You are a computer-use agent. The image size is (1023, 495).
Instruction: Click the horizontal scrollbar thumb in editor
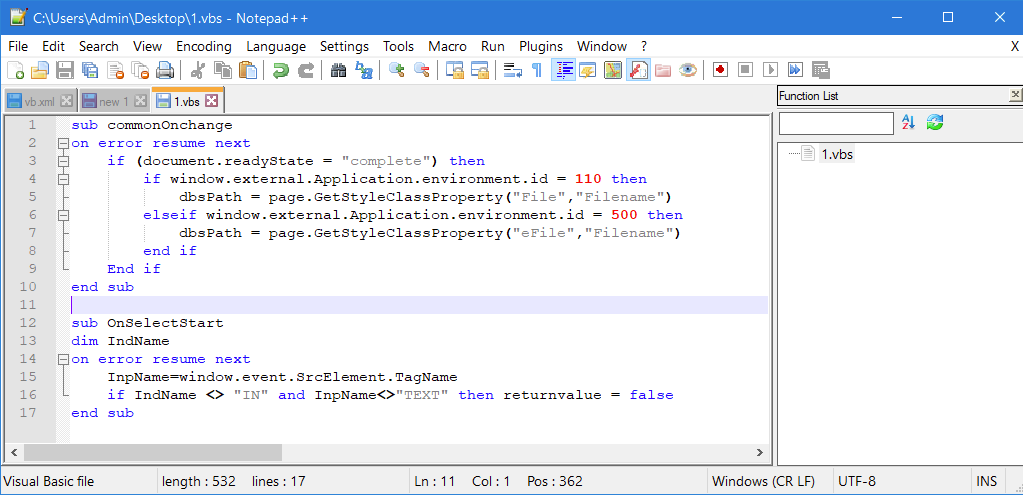point(153,452)
